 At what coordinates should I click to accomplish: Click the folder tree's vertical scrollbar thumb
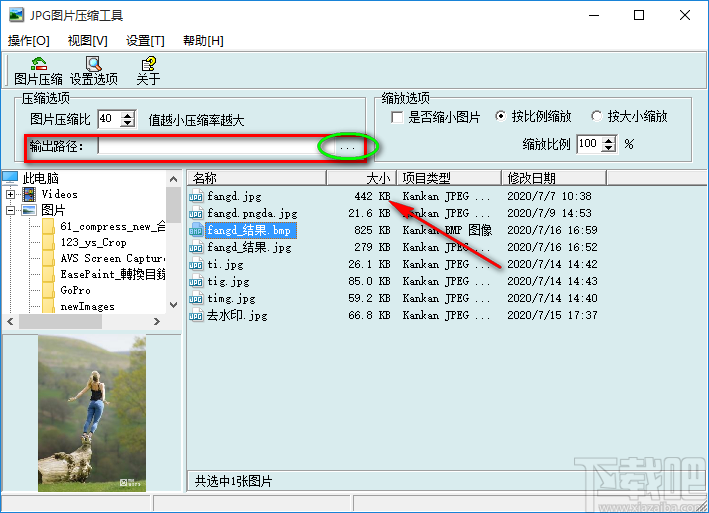pyautogui.click(x=174, y=205)
